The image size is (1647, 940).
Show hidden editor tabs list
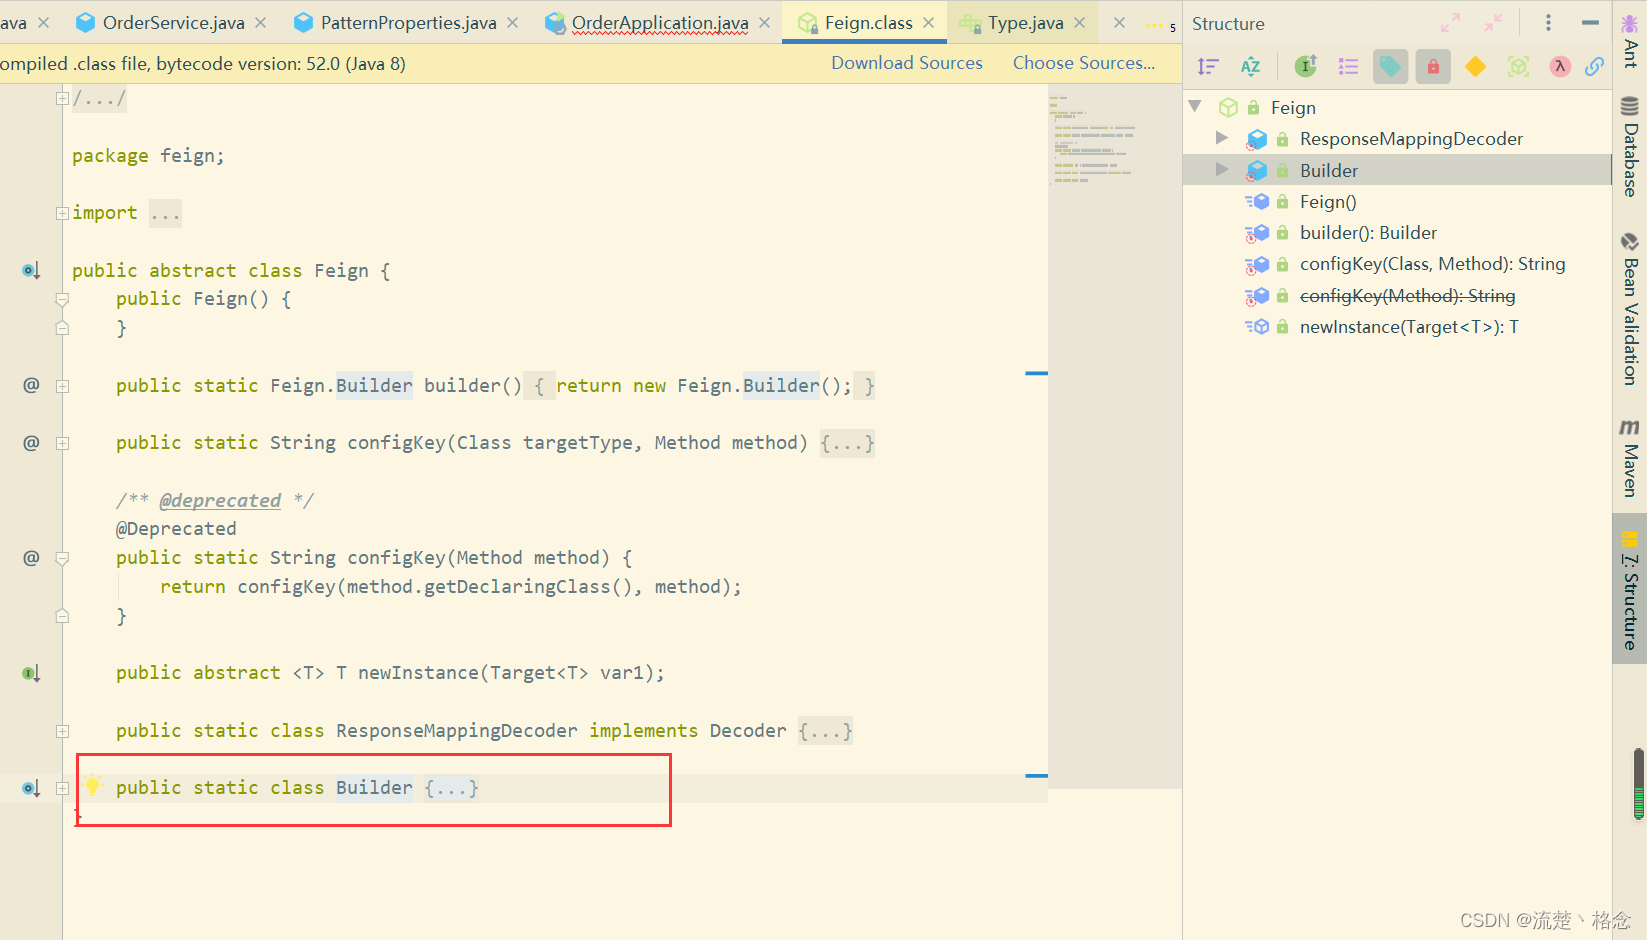point(1160,25)
